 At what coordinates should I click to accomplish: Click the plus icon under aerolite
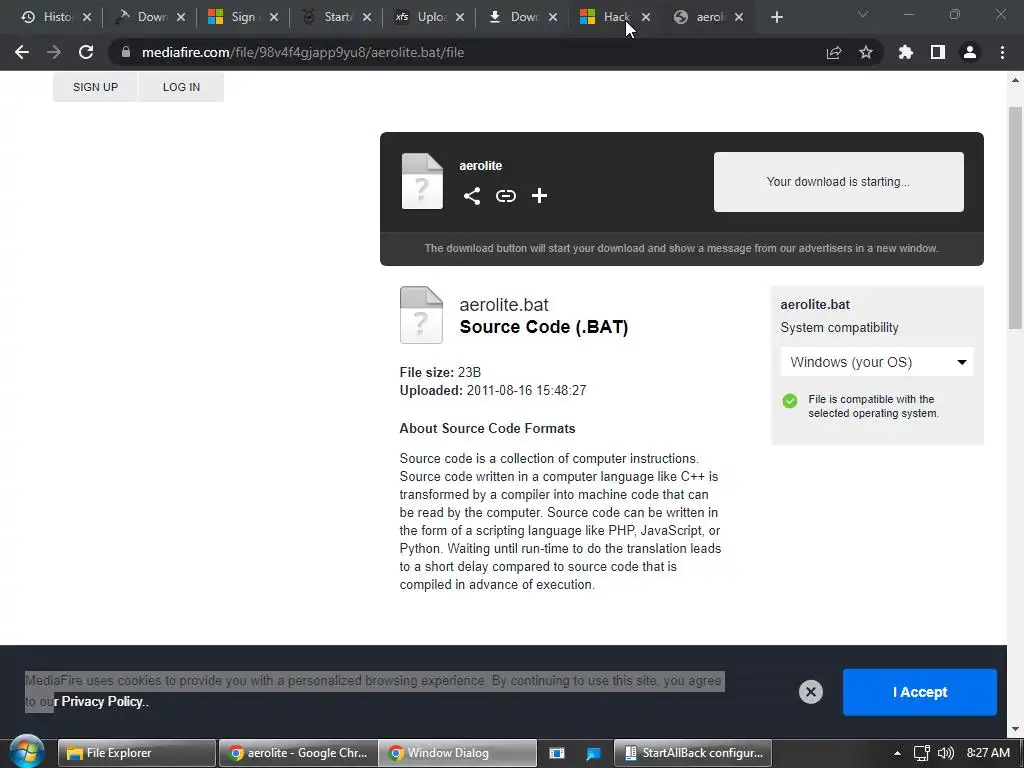pyautogui.click(x=539, y=196)
